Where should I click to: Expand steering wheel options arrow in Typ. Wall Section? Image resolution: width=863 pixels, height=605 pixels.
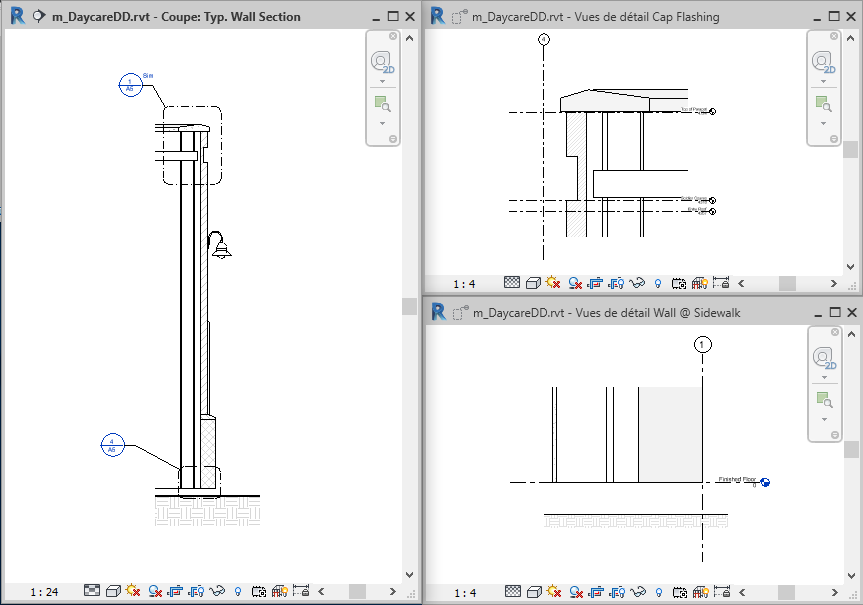click(x=383, y=81)
